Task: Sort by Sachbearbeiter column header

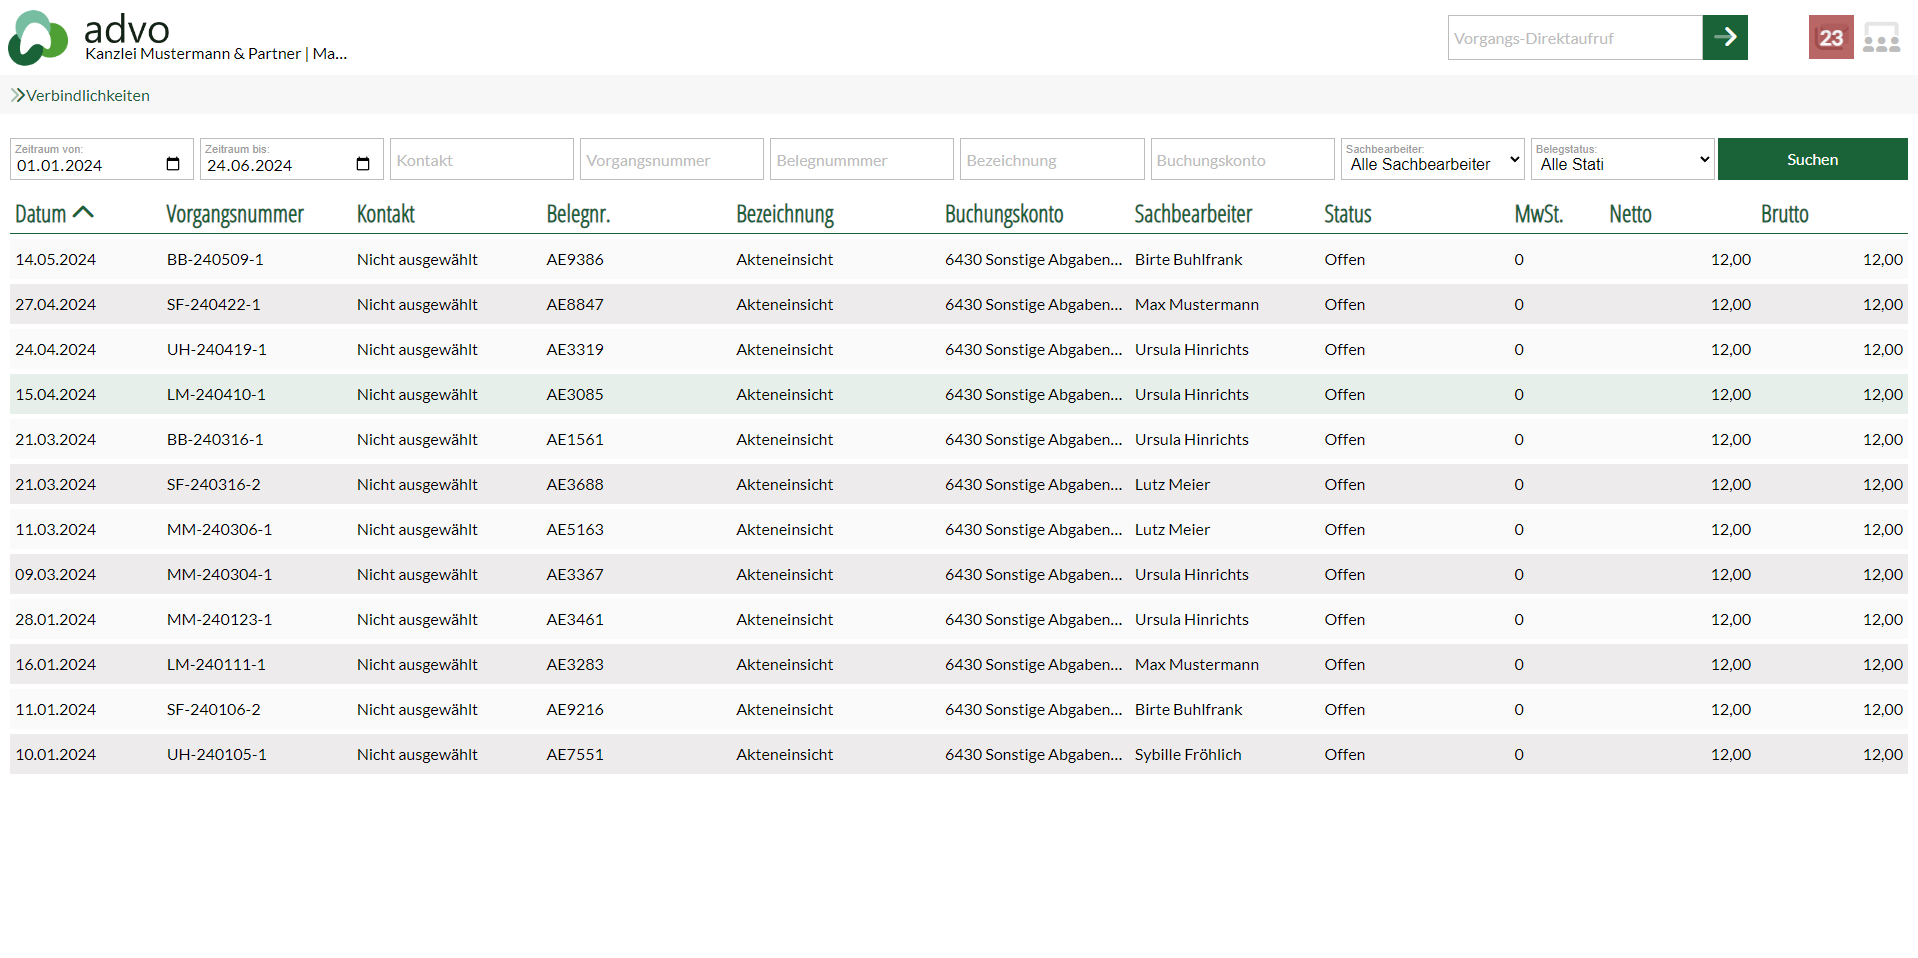Action: click(x=1192, y=214)
